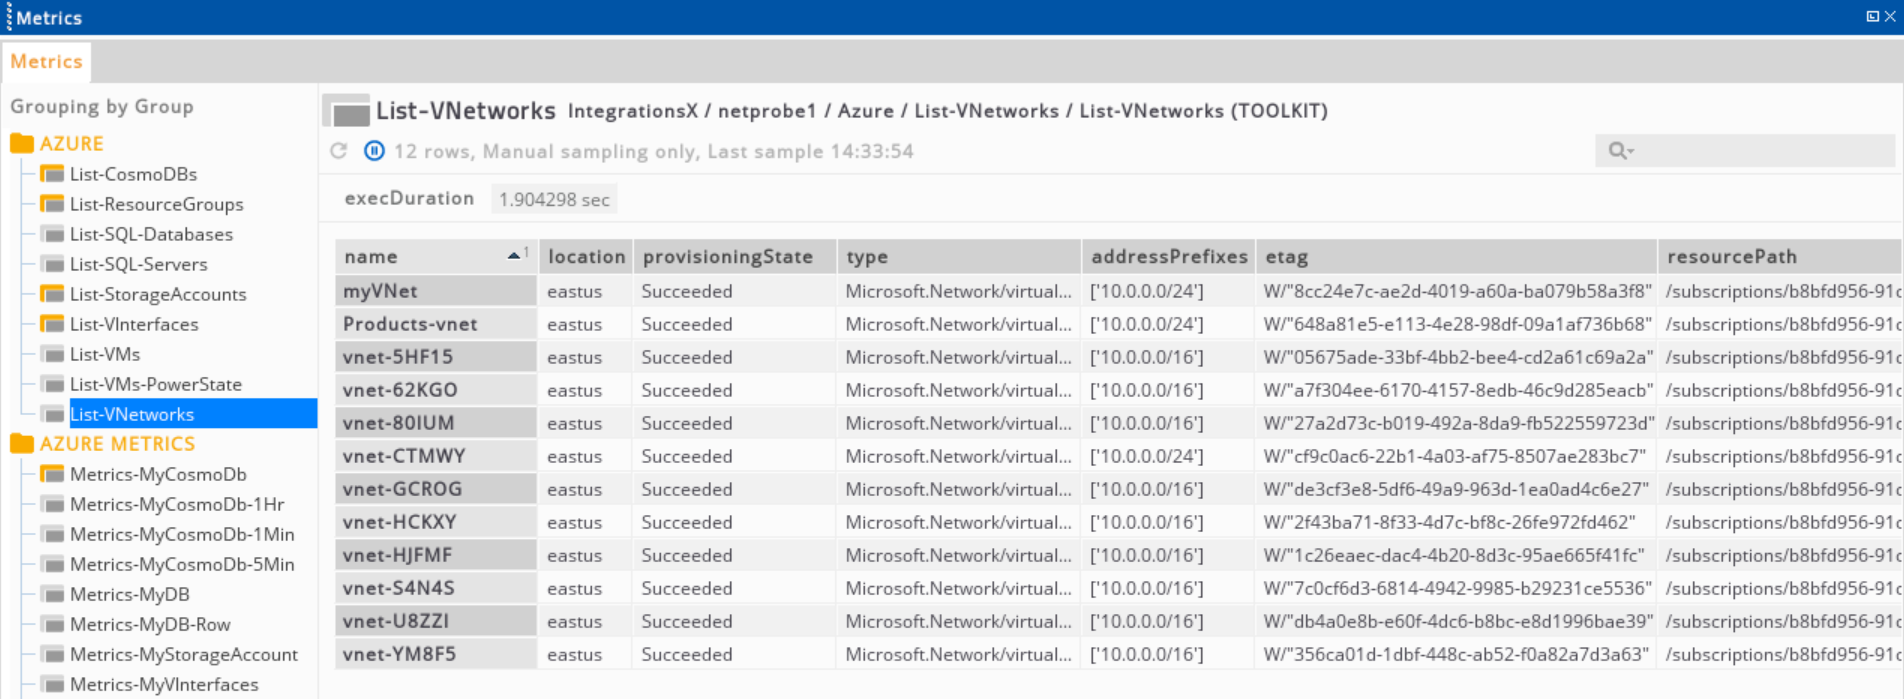Select the vnet-HJFMF row name cell

click(437, 555)
